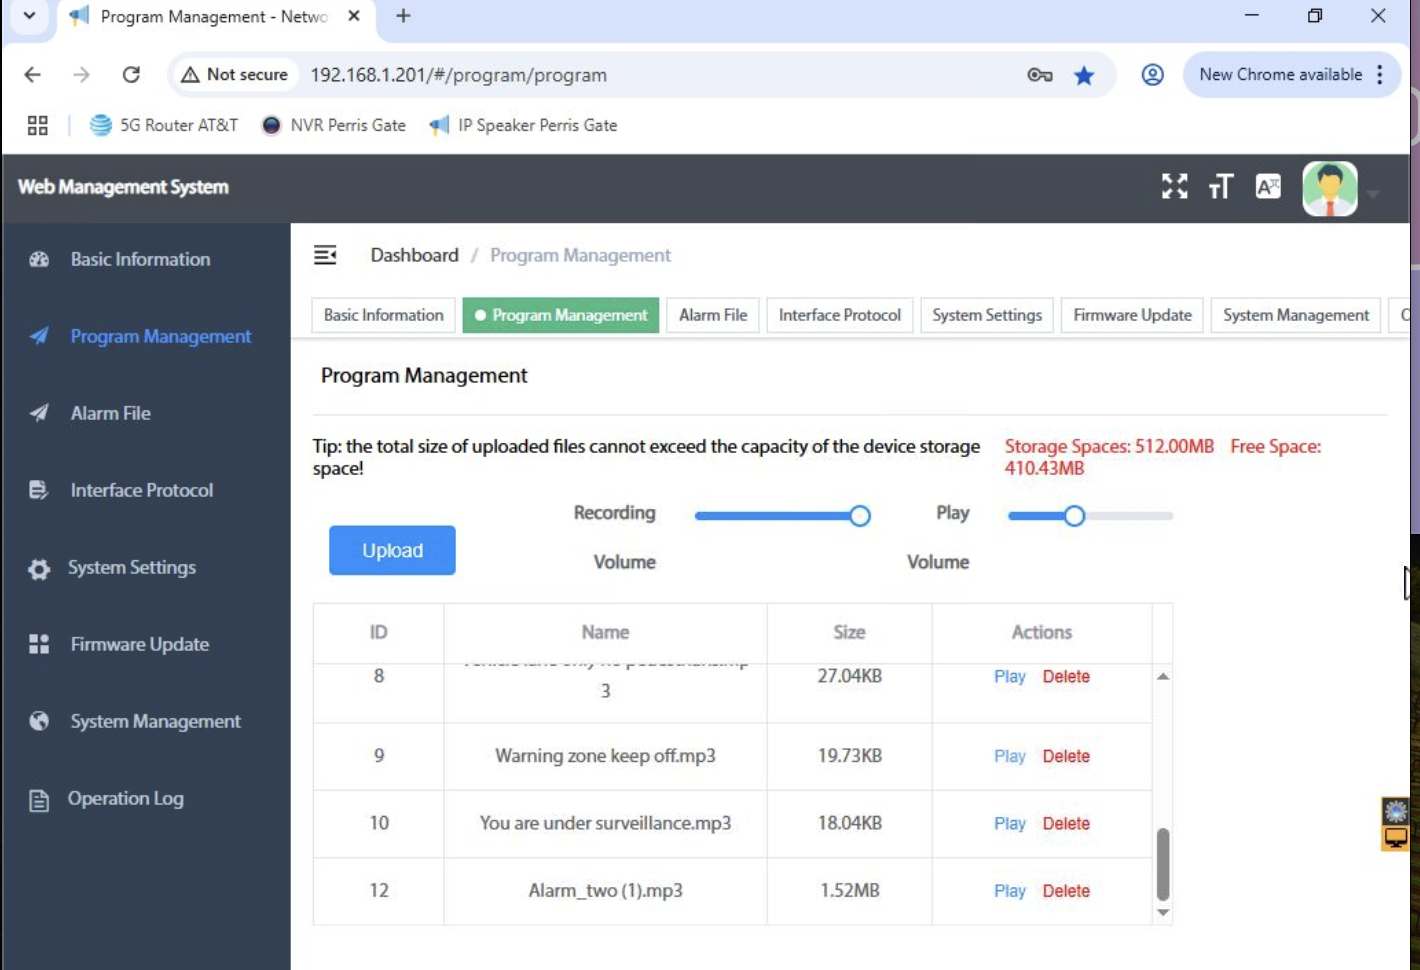This screenshot has width=1420, height=970.
Task: Click the font size icon in header
Action: click(x=1221, y=186)
